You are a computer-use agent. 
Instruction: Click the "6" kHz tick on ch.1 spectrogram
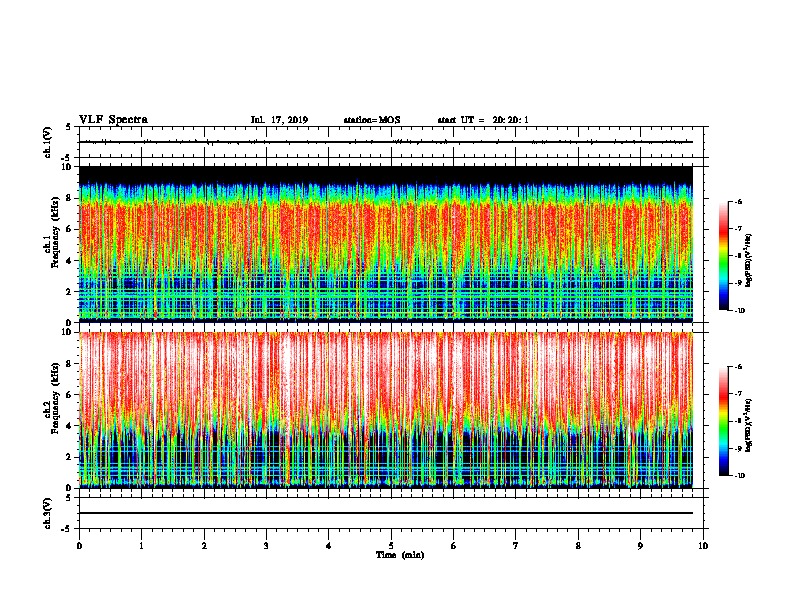pyautogui.click(x=69, y=229)
